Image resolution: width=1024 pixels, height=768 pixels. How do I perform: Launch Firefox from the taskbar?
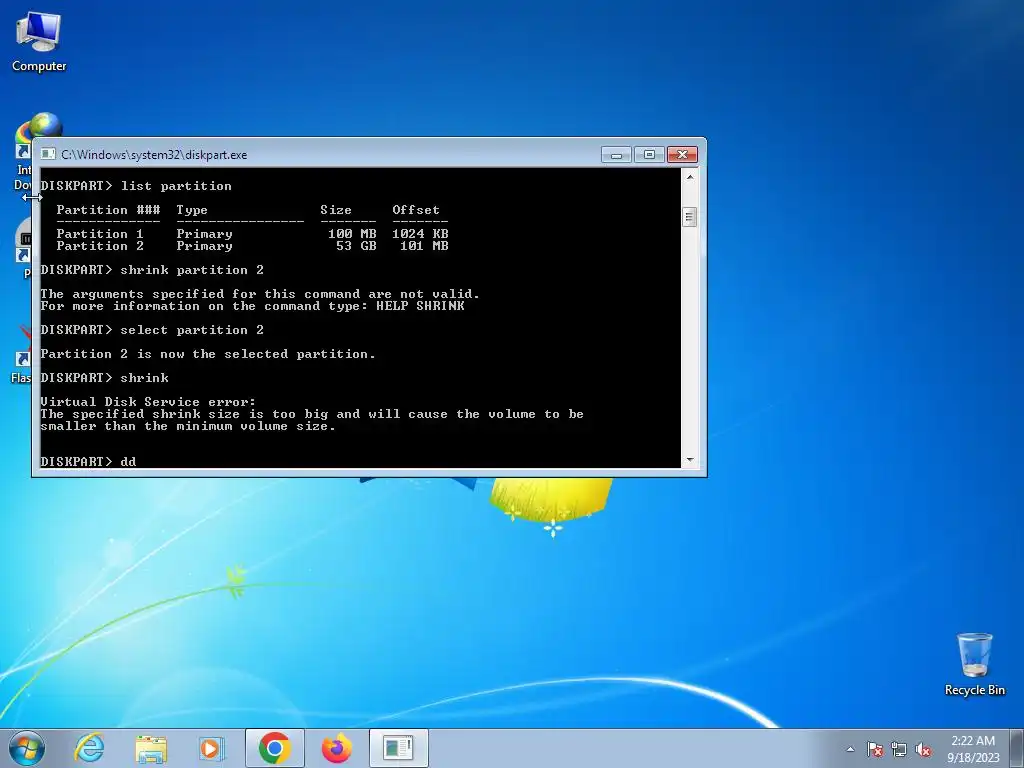point(336,748)
